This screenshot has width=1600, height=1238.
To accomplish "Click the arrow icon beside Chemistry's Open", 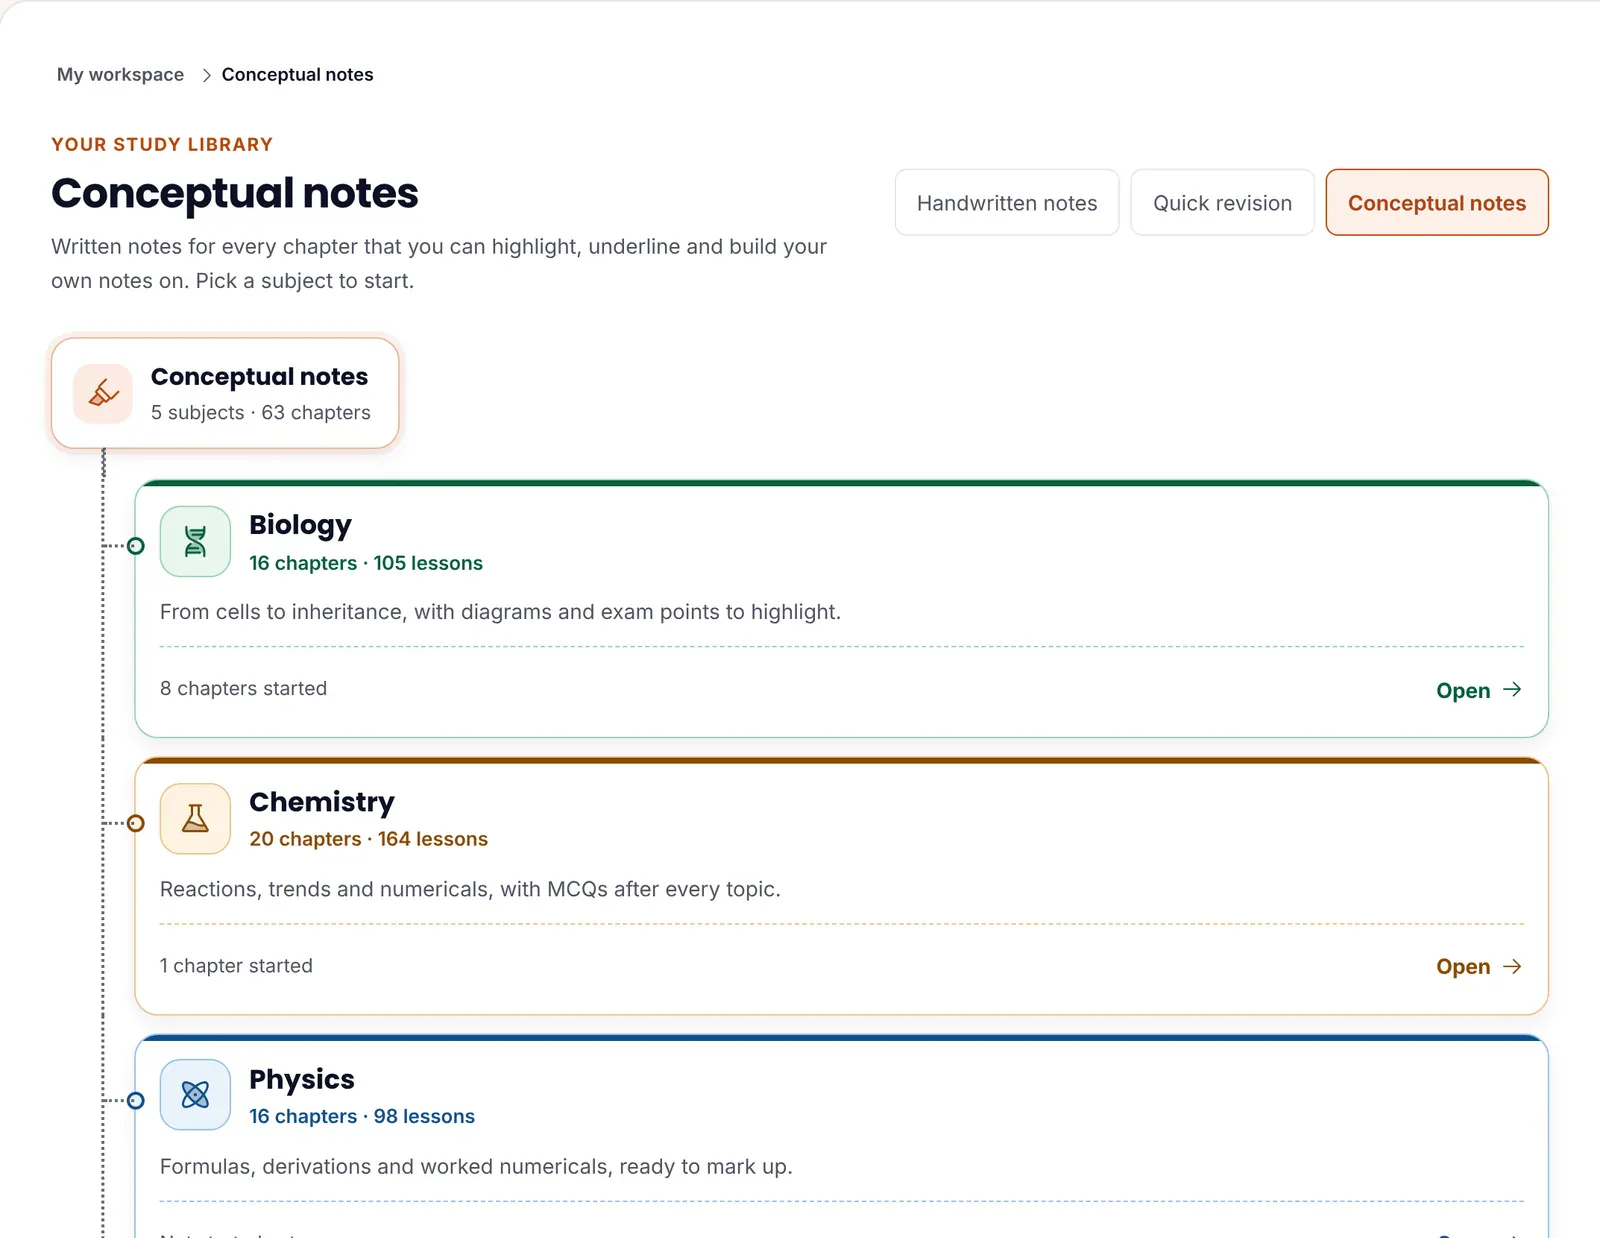I will pos(1512,967).
